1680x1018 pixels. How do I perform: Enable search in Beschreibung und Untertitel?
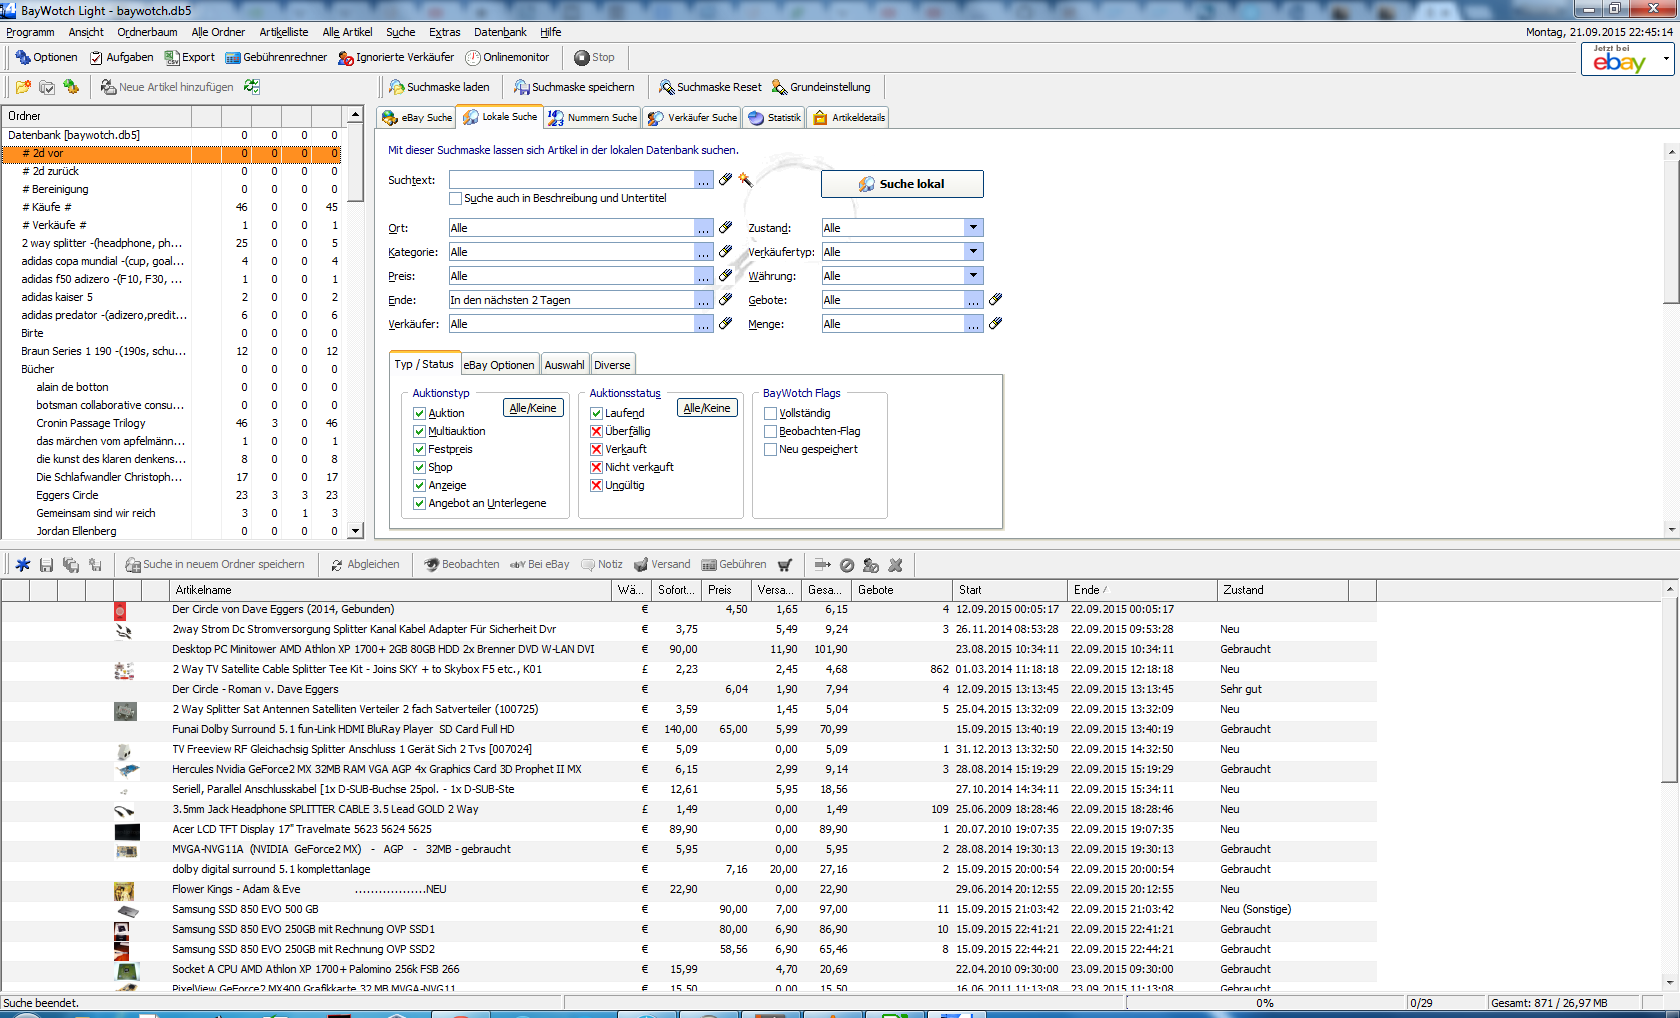[456, 199]
